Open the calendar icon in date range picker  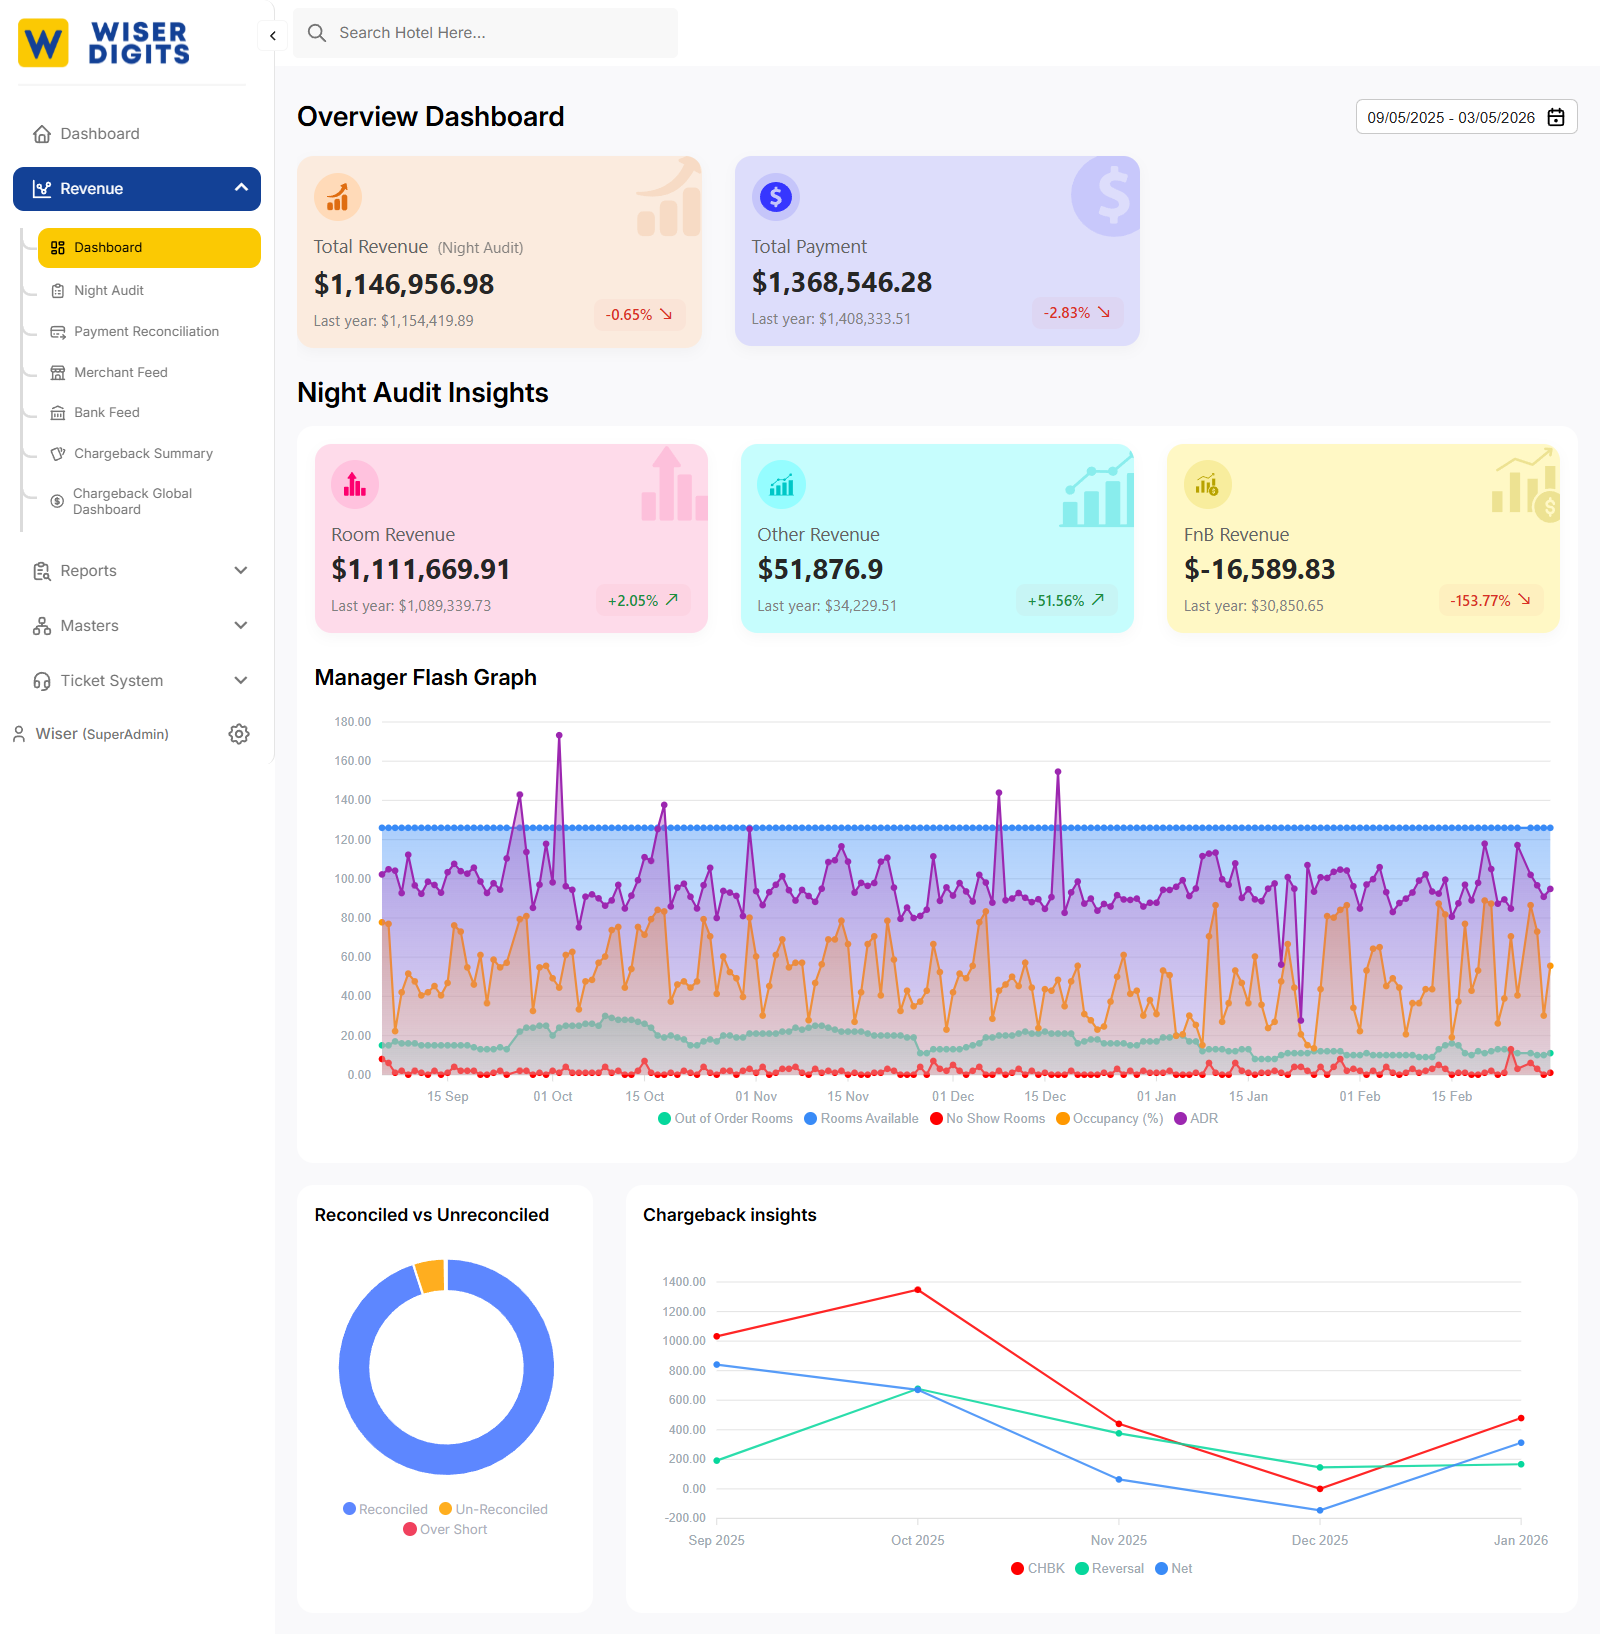(1556, 117)
